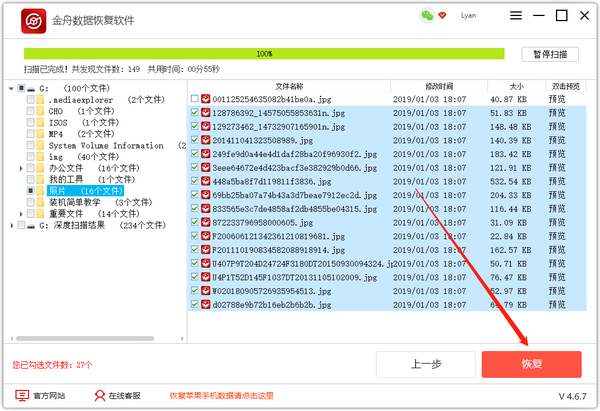The width and height of the screenshot is (600, 411).
Task: Tick the checkbox for the img folder
Action: [31, 157]
